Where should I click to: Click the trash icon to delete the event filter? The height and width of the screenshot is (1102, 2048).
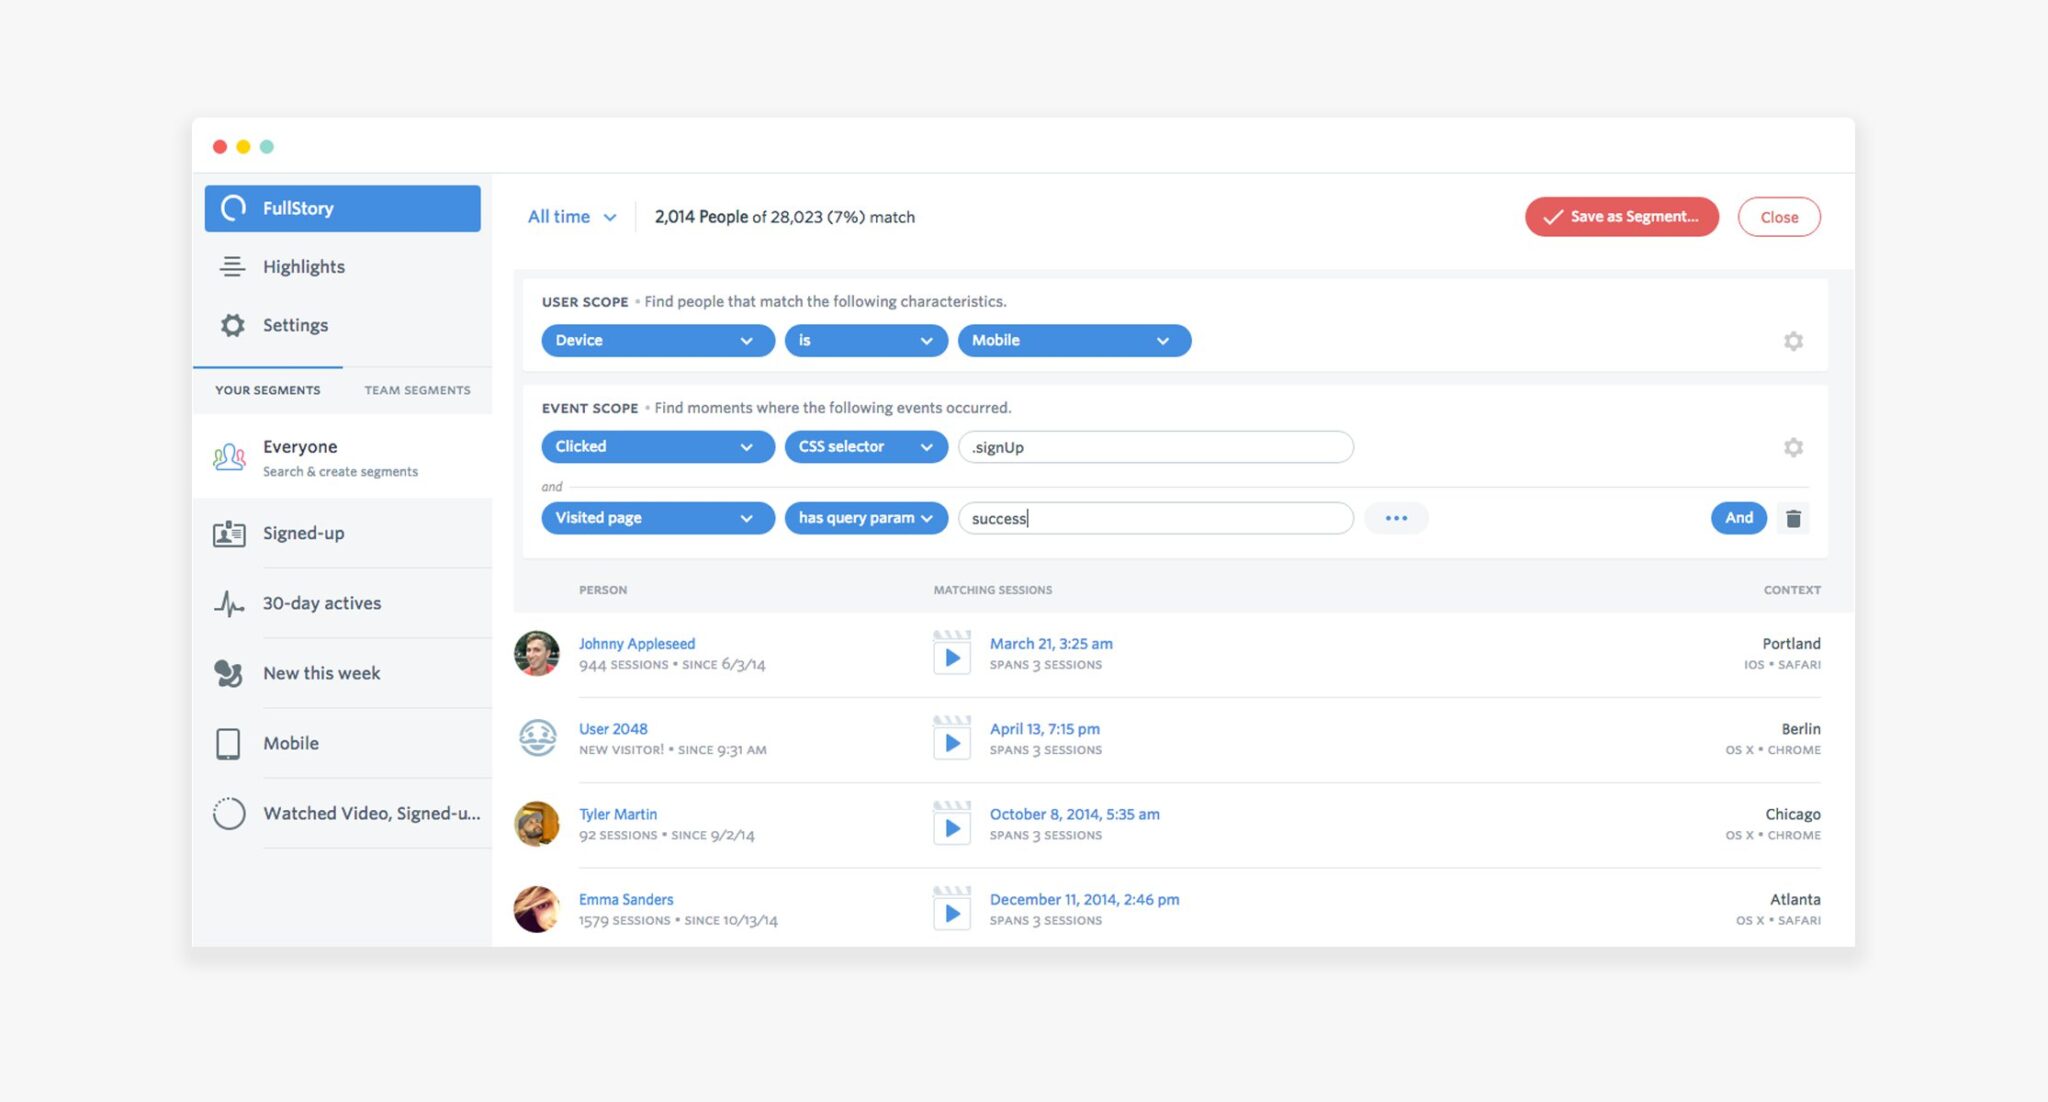click(1793, 518)
